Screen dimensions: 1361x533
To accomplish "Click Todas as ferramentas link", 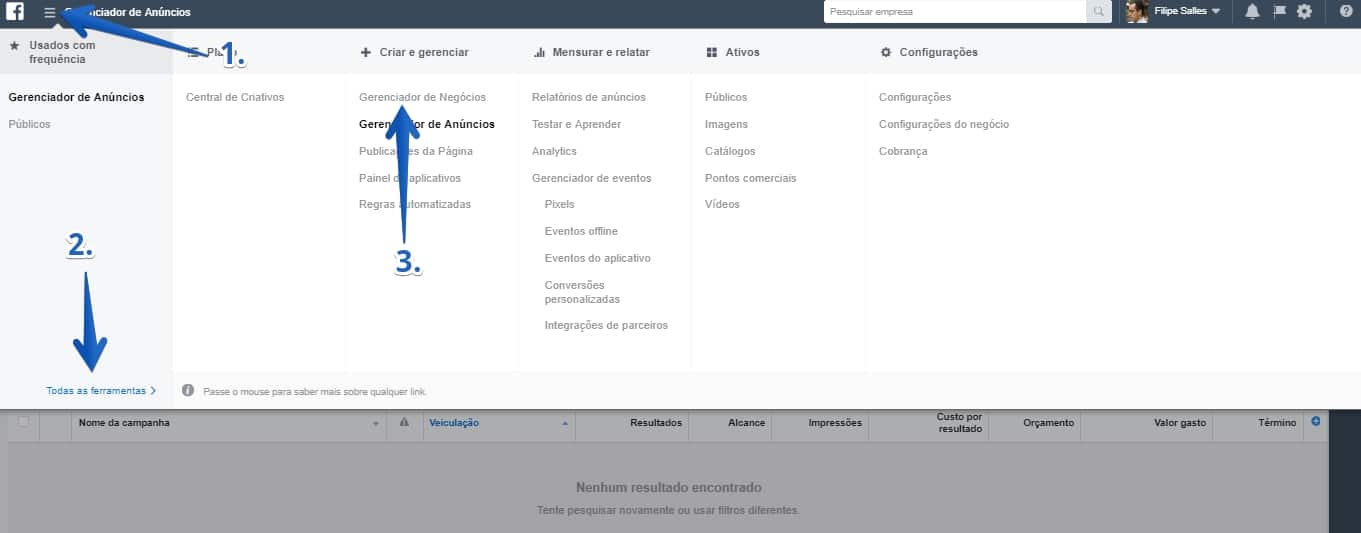I will [101, 391].
